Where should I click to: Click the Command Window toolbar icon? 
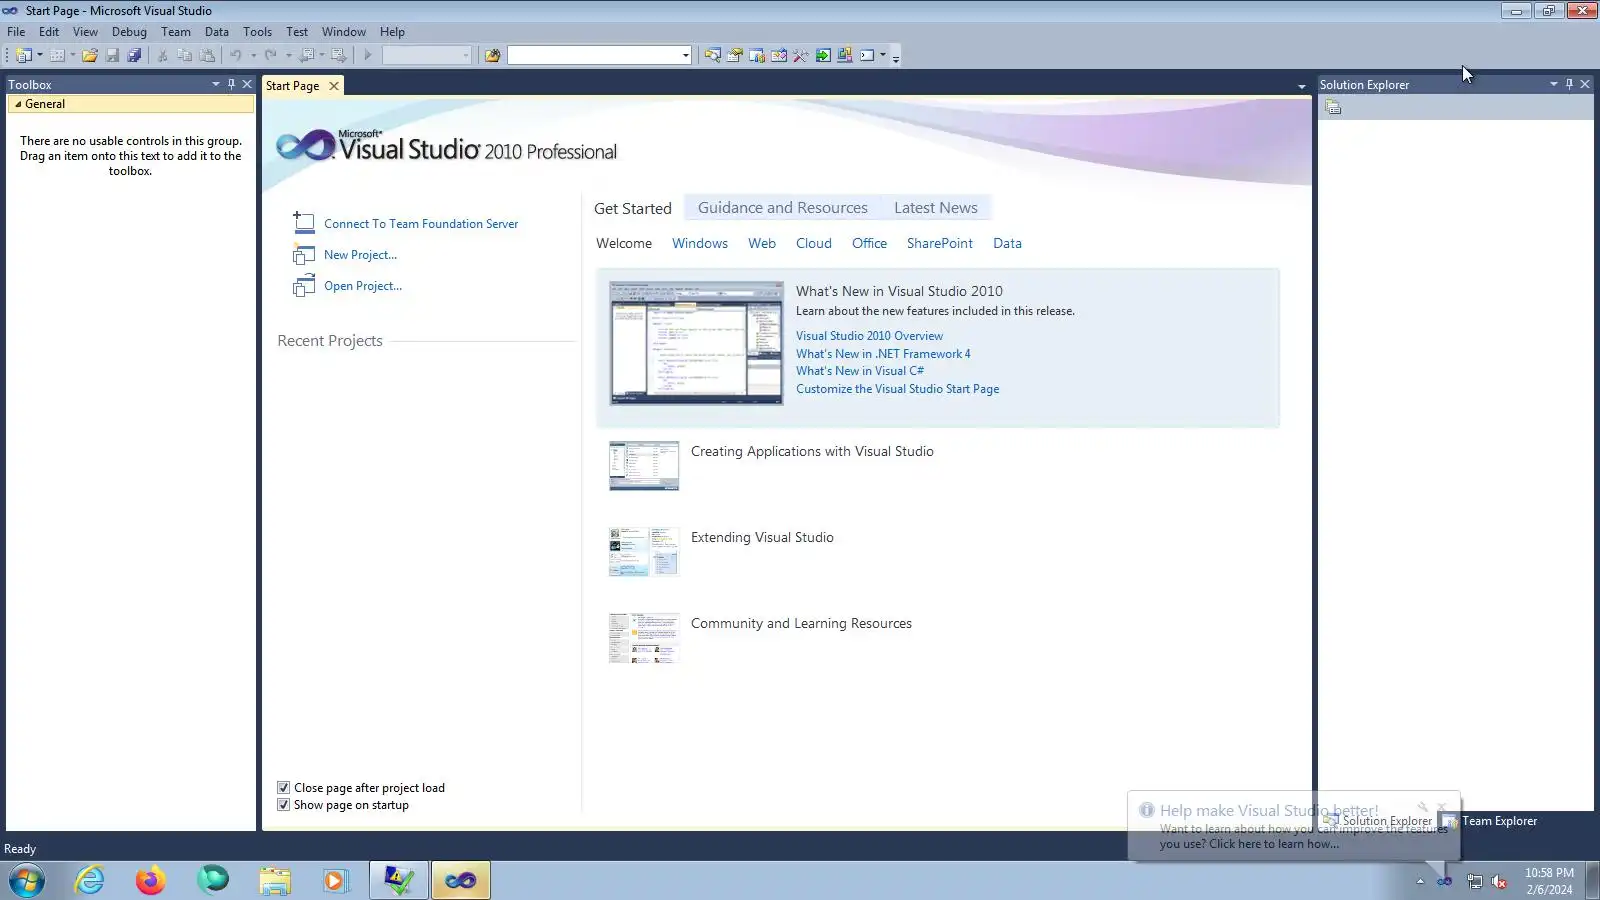tap(867, 56)
